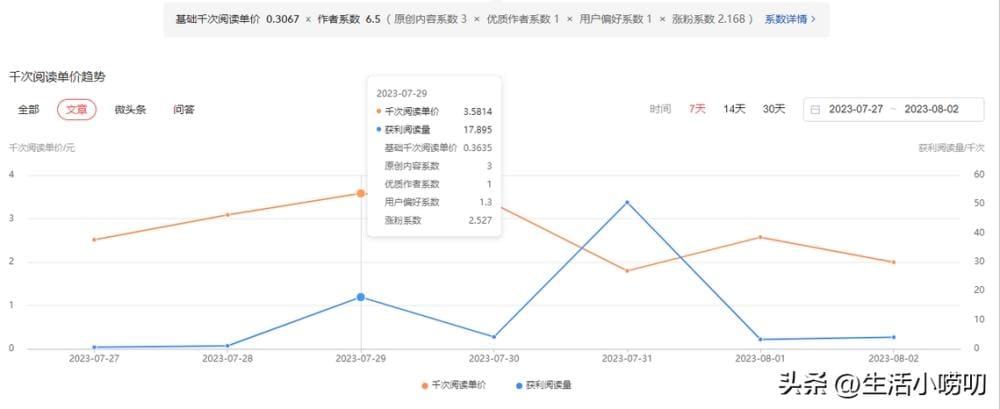Click the 获利阅读量/千次 axis title

[951, 147]
